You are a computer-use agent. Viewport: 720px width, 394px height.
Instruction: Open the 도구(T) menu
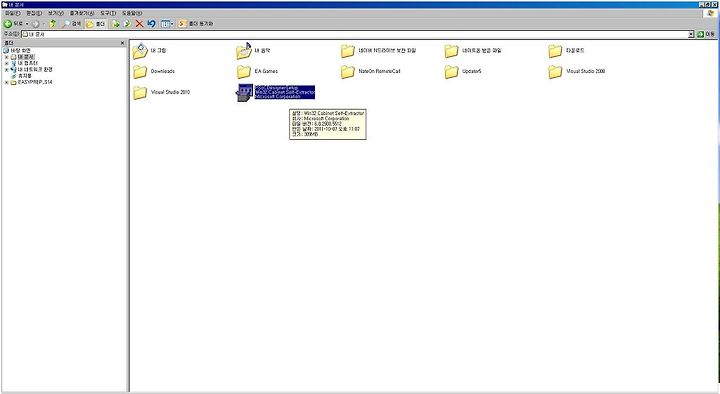pos(108,13)
